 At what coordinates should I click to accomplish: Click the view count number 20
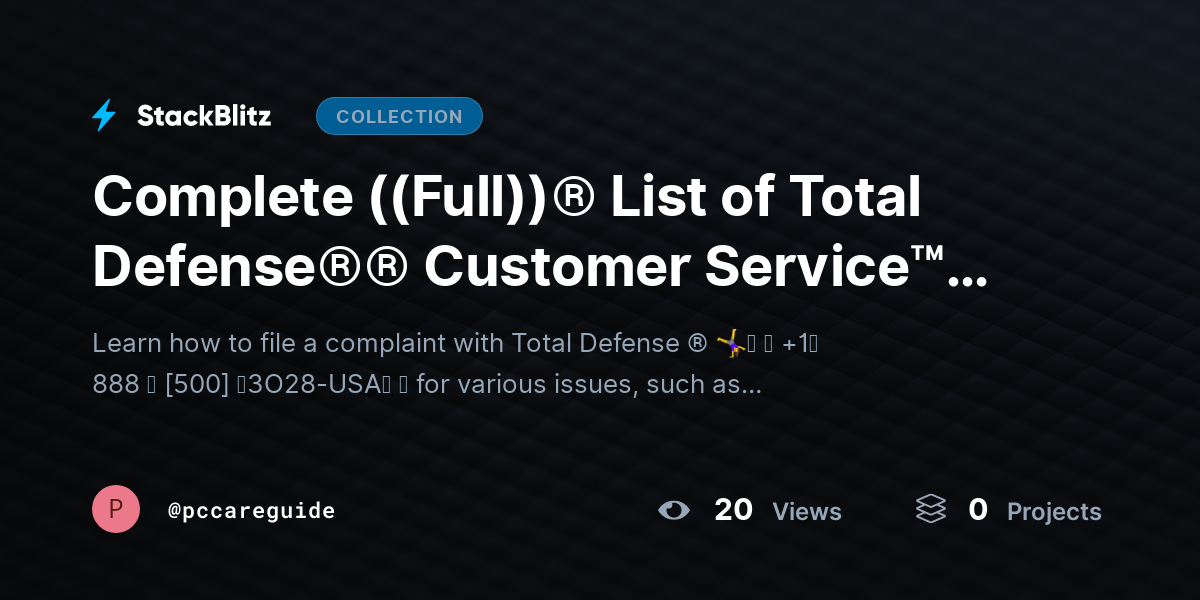coord(733,510)
